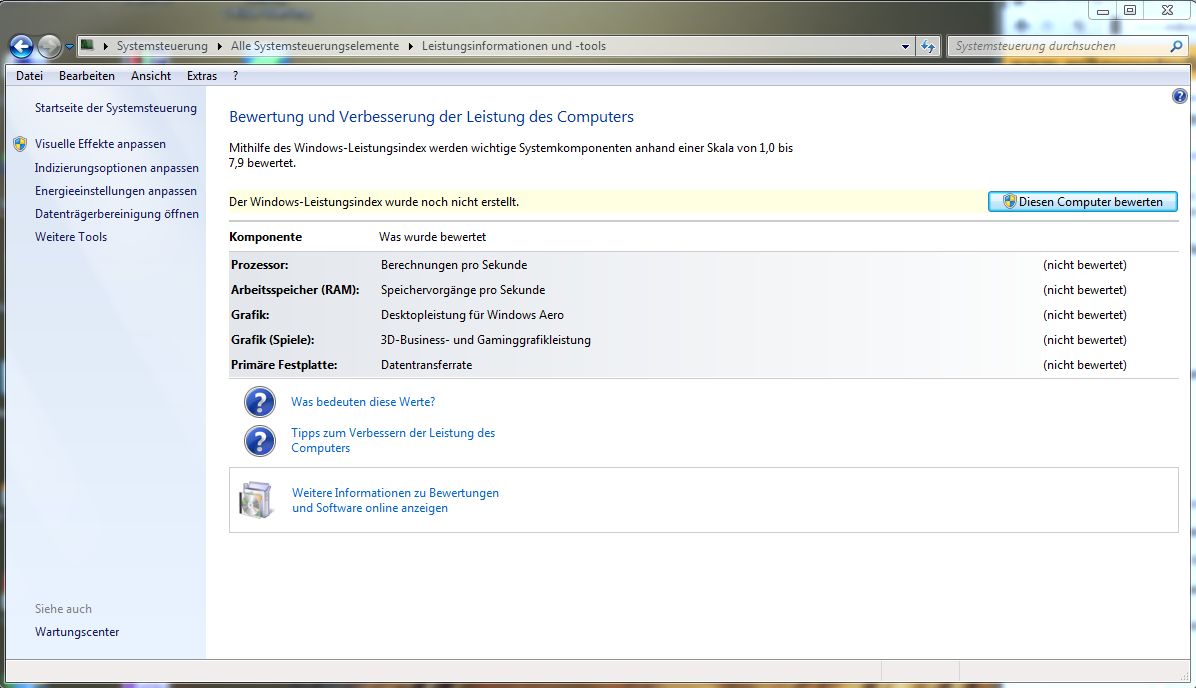This screenshot has width=1196, height=688.
Task: Maximize the Control Panel window
Action: pyautogui.click(x=1130, y=11)
